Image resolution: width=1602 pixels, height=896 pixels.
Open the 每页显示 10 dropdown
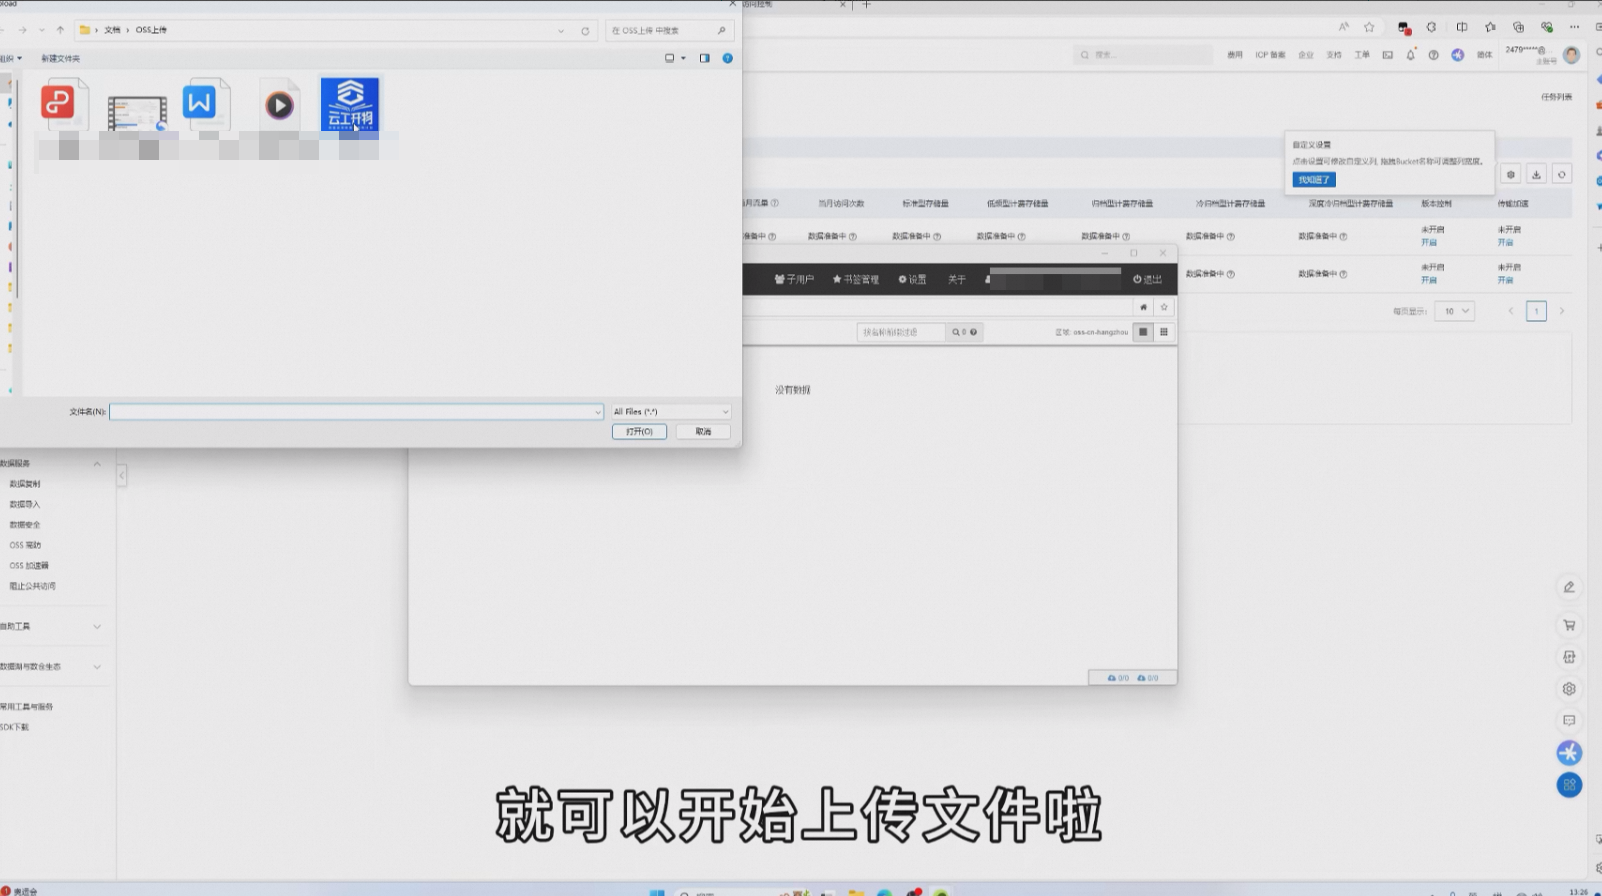tap(1455, 311)
